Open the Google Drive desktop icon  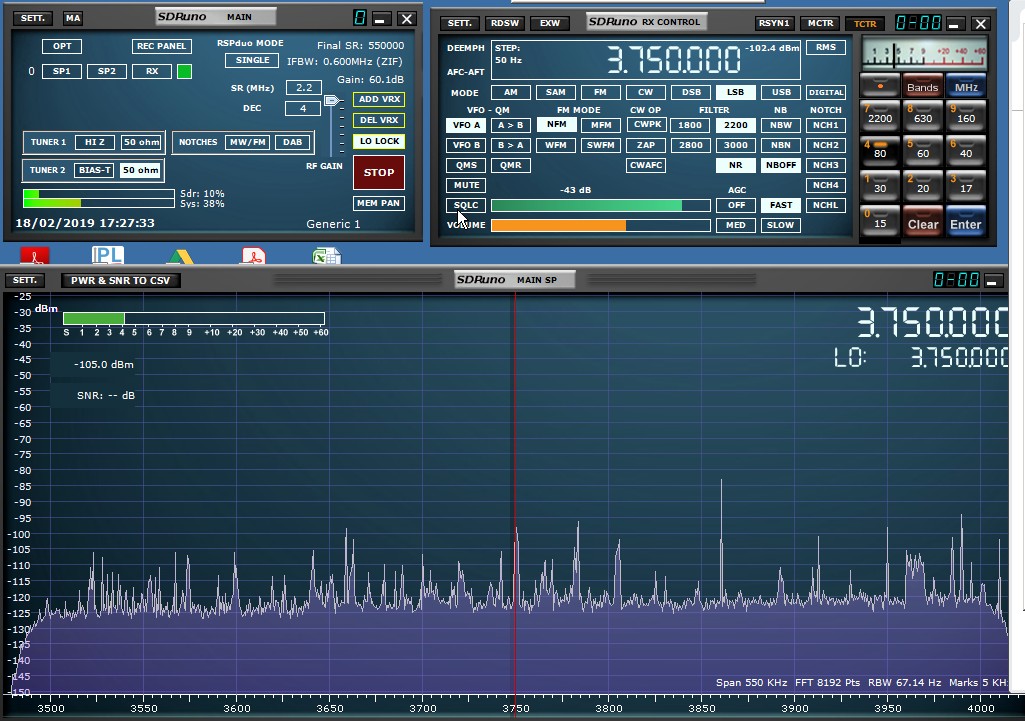180,256
